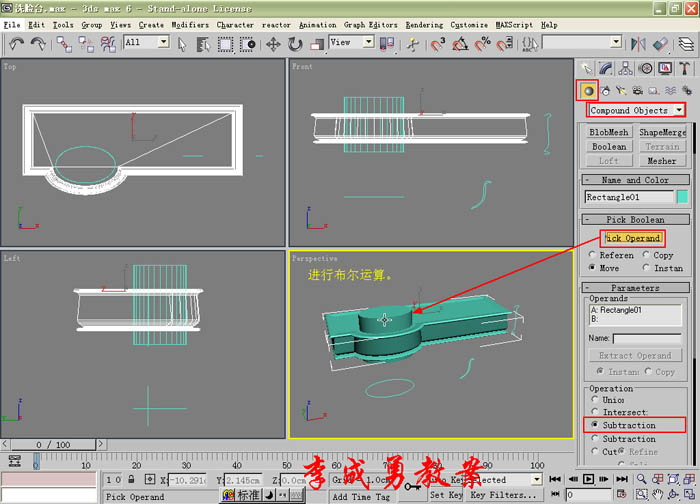700x504 pixels.
Task: Select Reference radio option
Action: (592, 254)
